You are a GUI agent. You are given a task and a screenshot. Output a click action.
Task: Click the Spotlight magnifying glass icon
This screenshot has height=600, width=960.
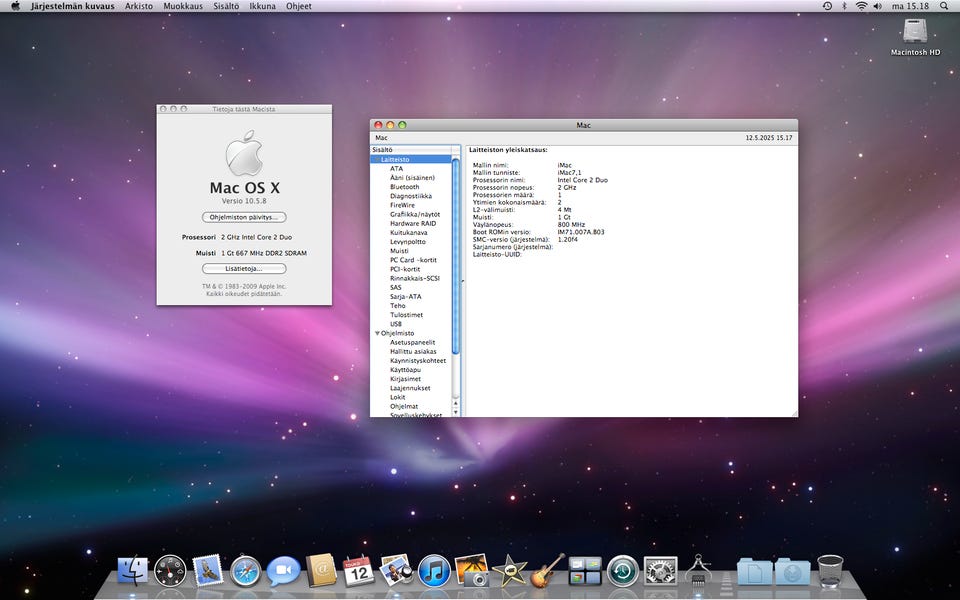943,6
